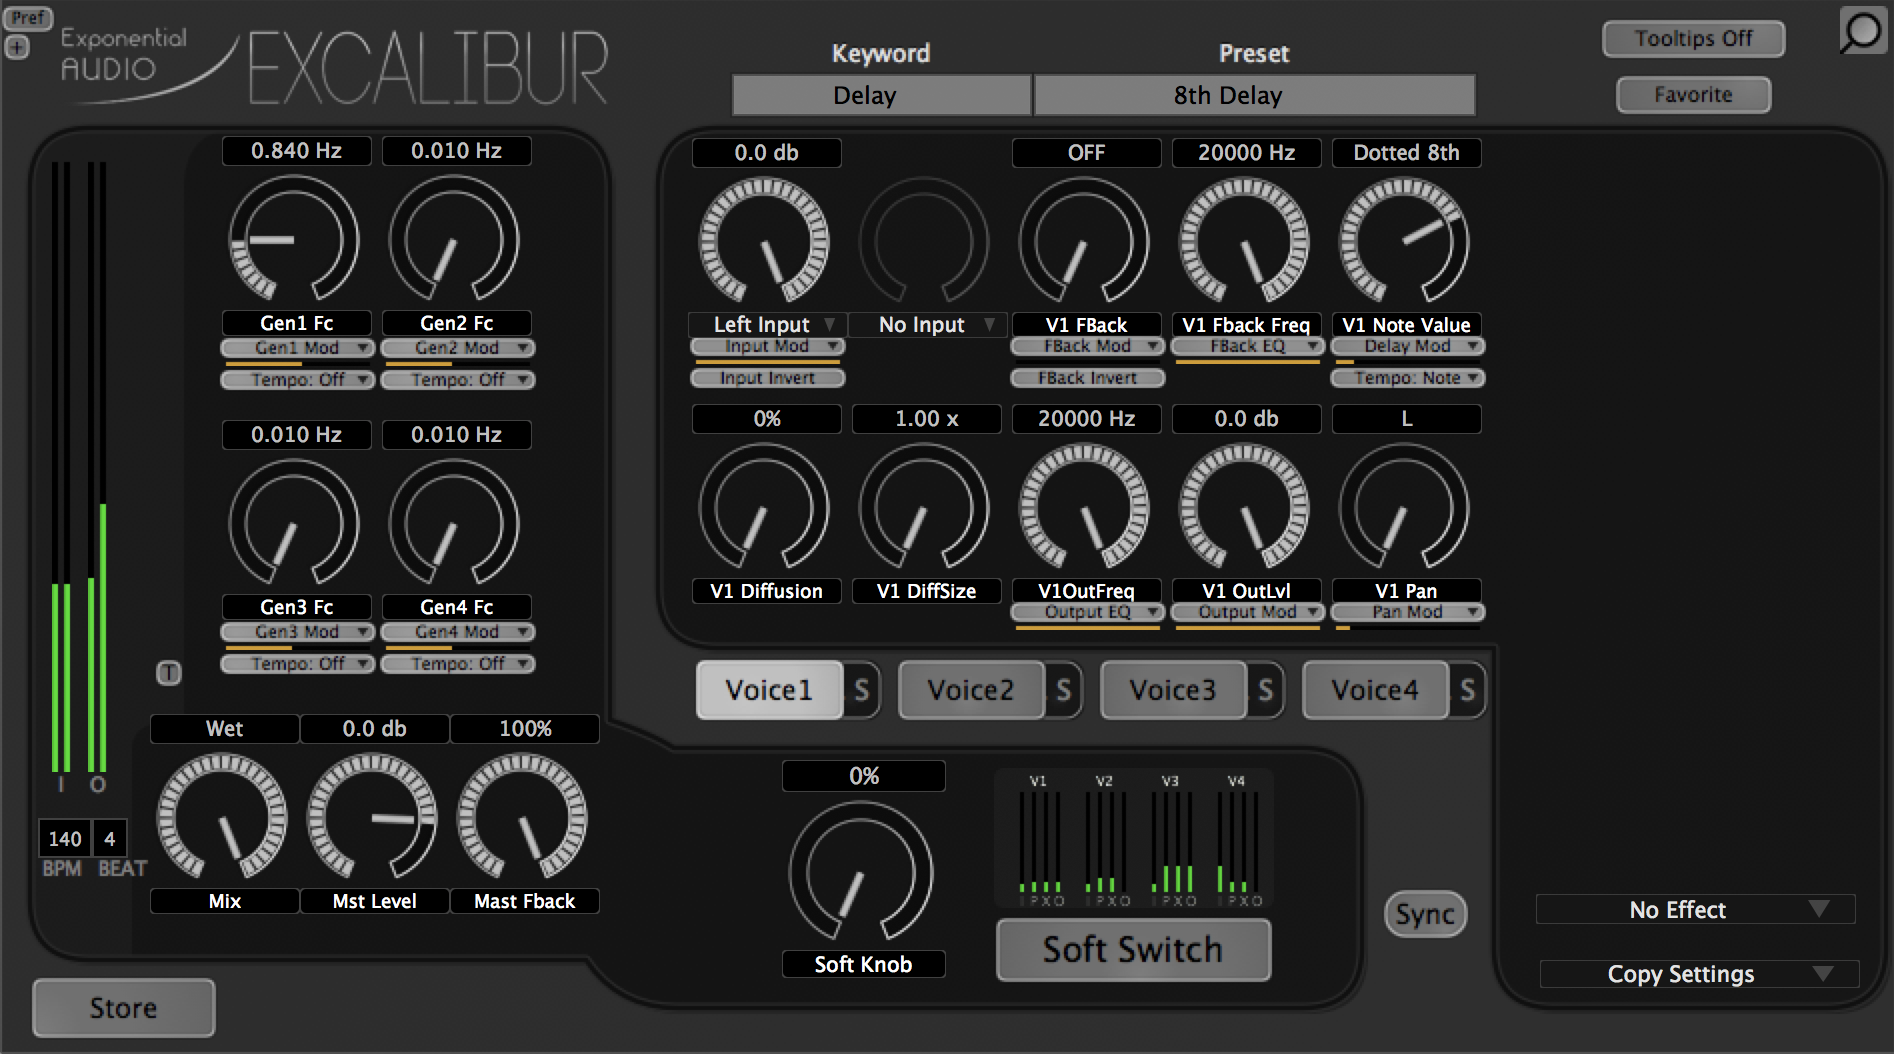
Task: Solo Voice3 with its S button
Action: click(1265, 690)
